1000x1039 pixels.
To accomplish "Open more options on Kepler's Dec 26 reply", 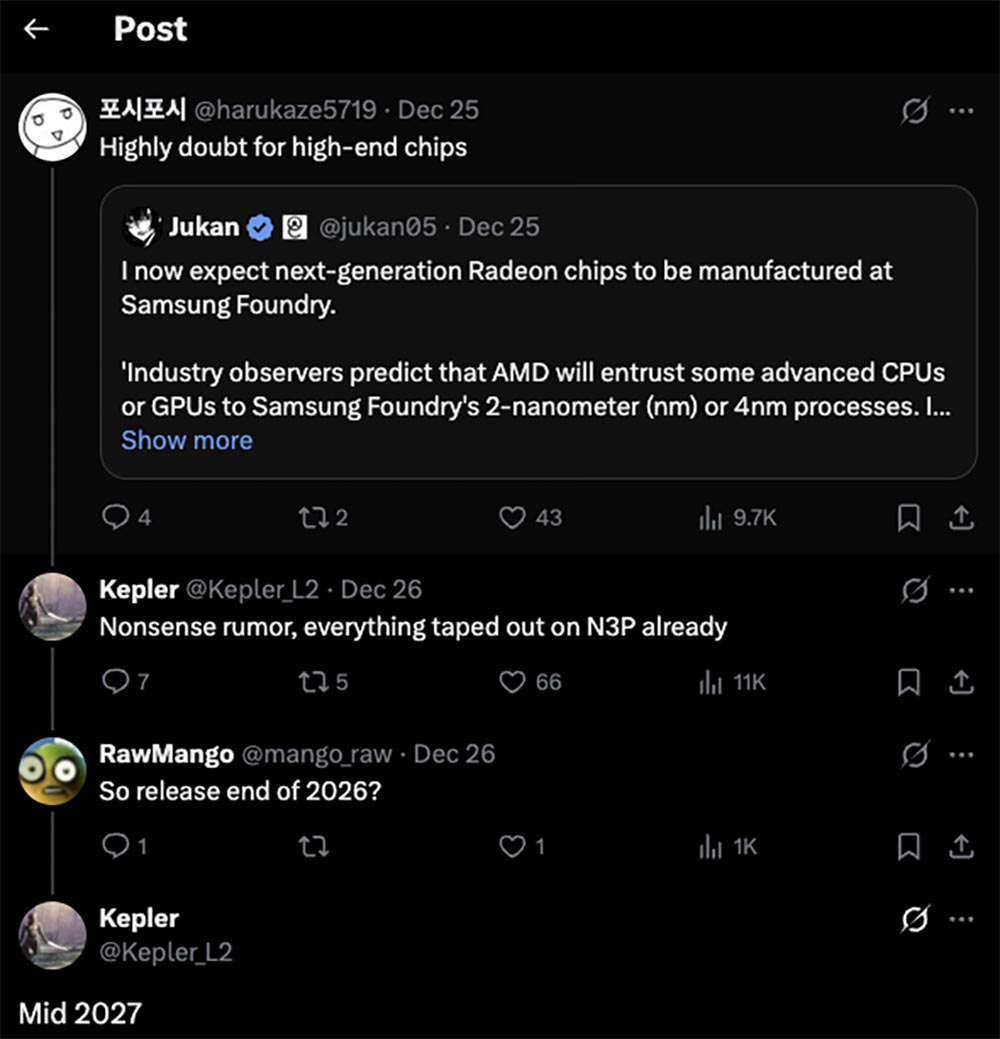I will [x=961, y=590].
